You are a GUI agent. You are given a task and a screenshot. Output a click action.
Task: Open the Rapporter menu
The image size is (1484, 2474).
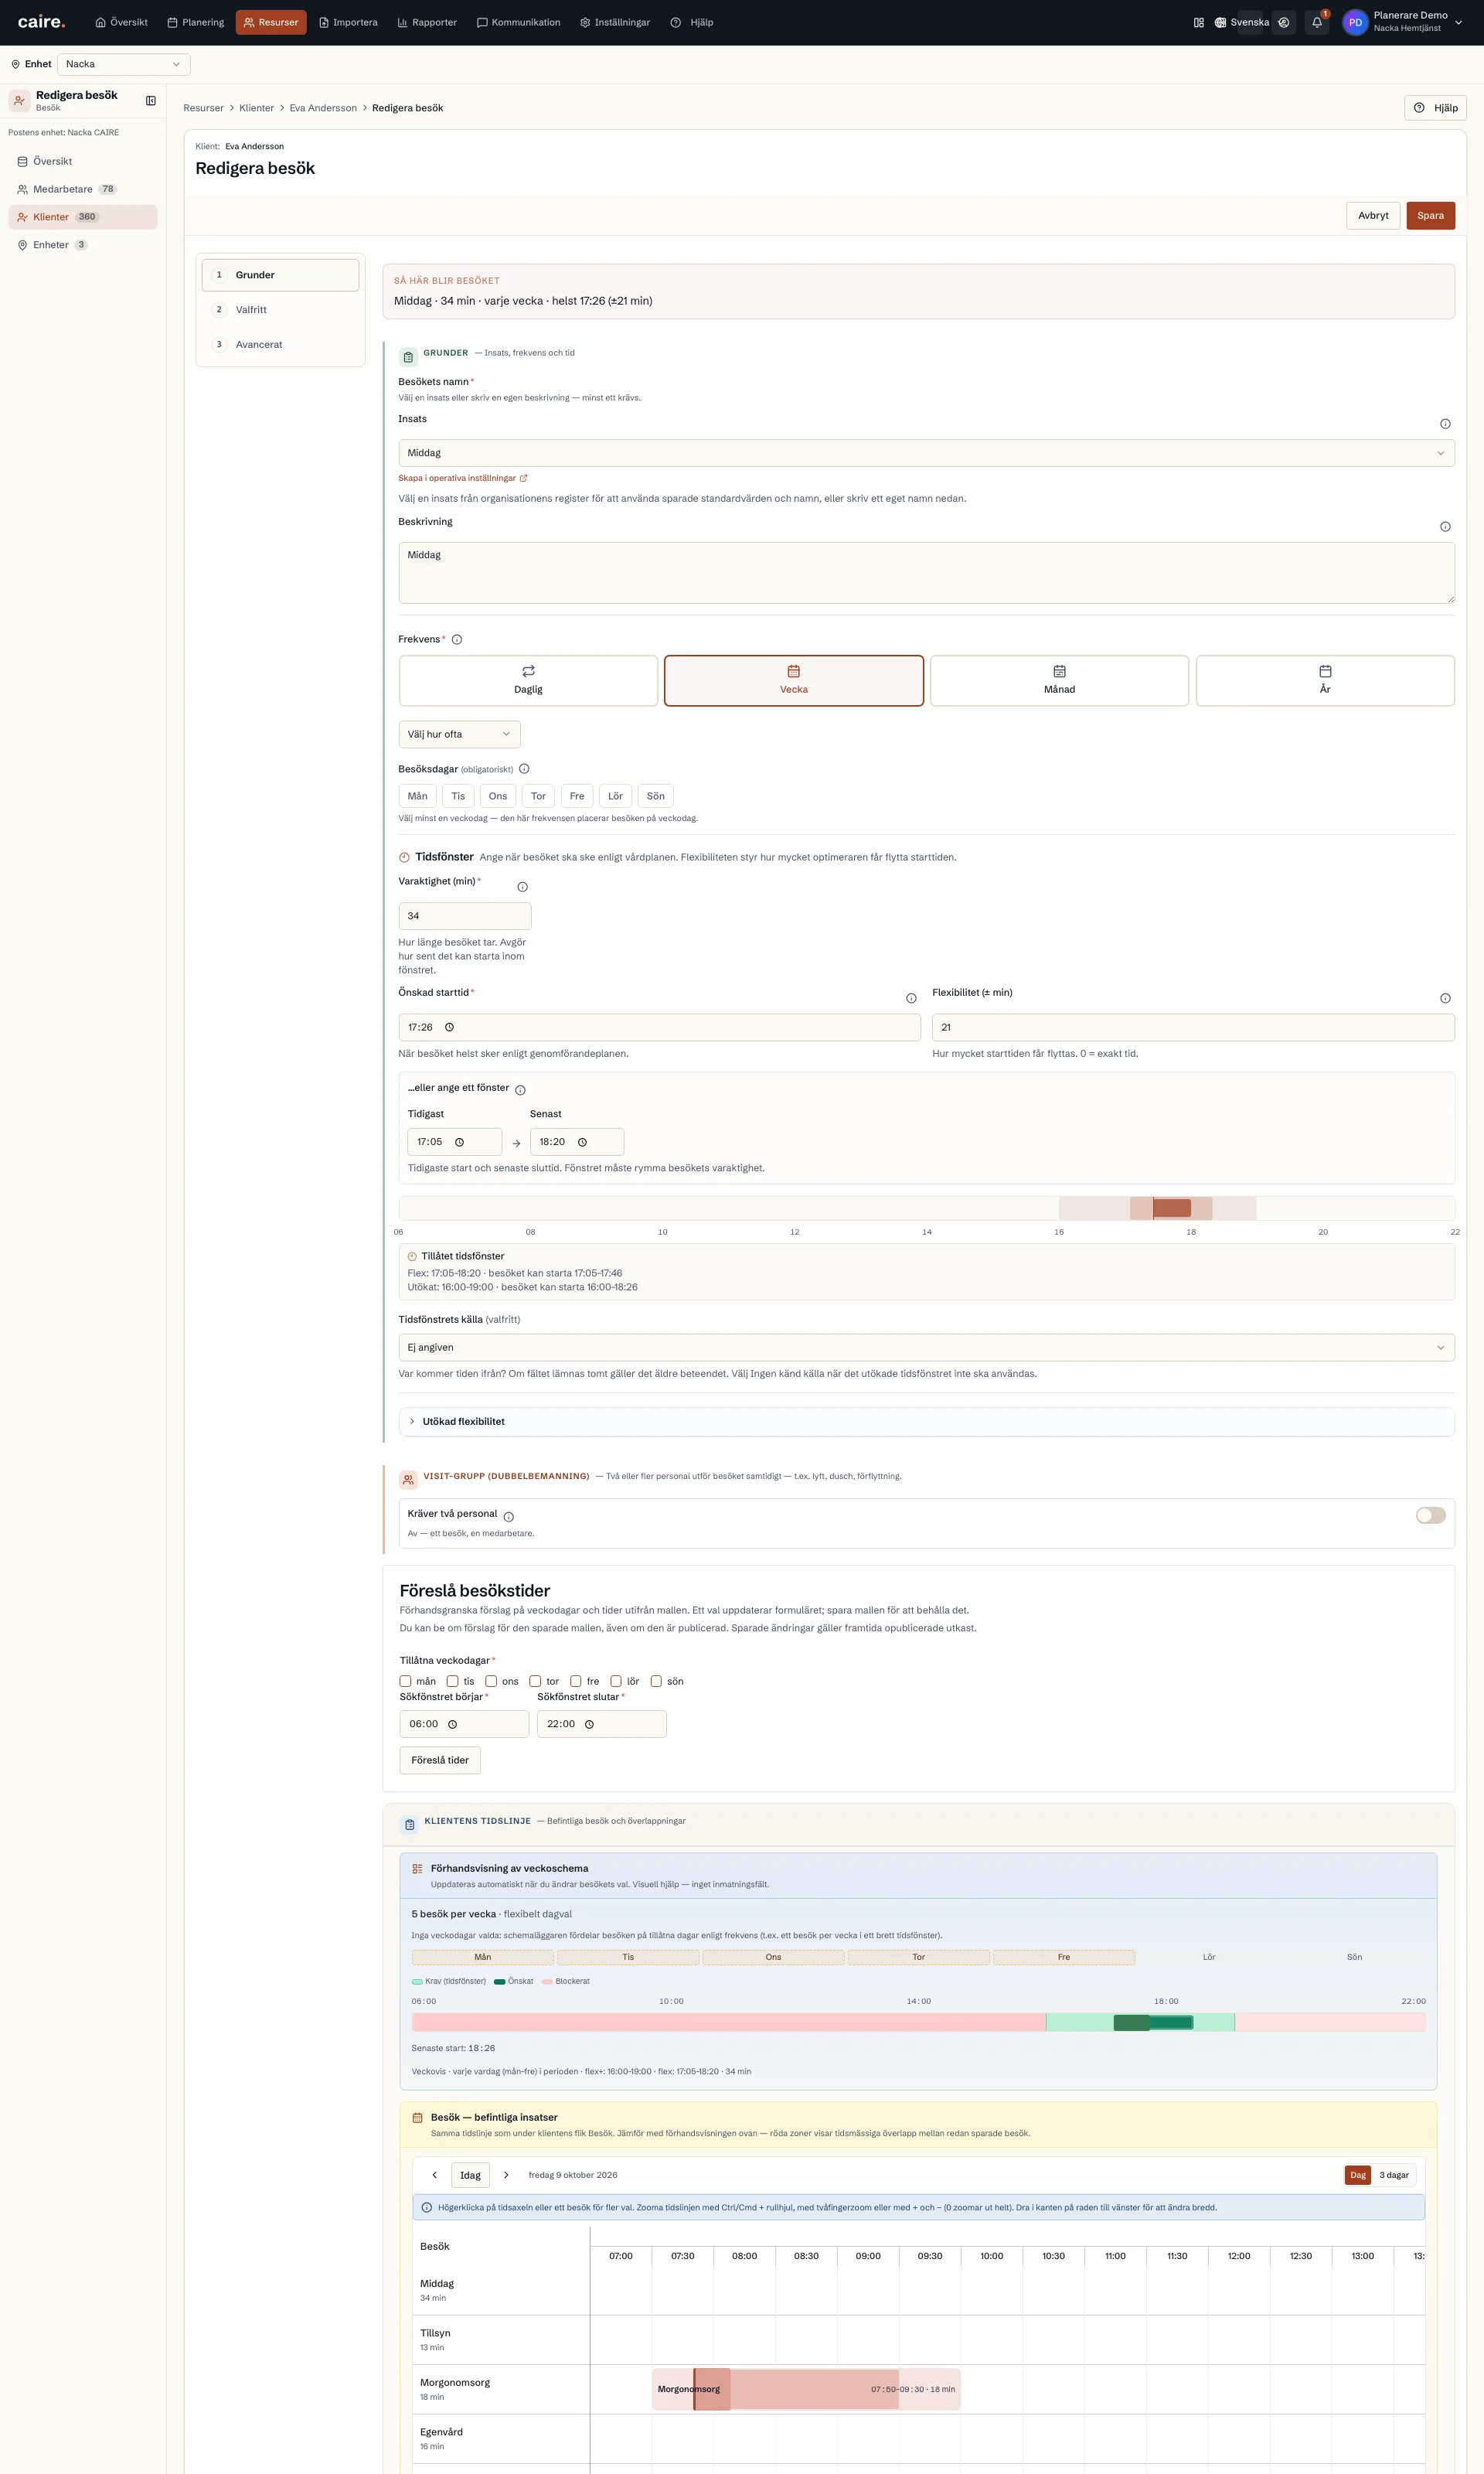pos(427,22)
